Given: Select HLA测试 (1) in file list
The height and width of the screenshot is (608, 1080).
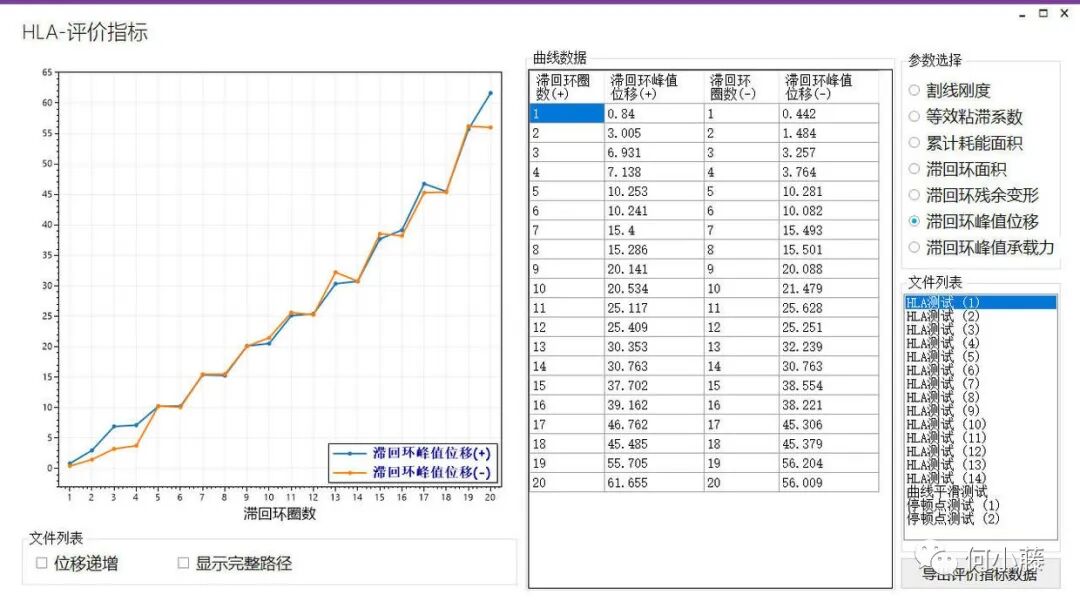Looking at the screenshot, I should [980, 302].
